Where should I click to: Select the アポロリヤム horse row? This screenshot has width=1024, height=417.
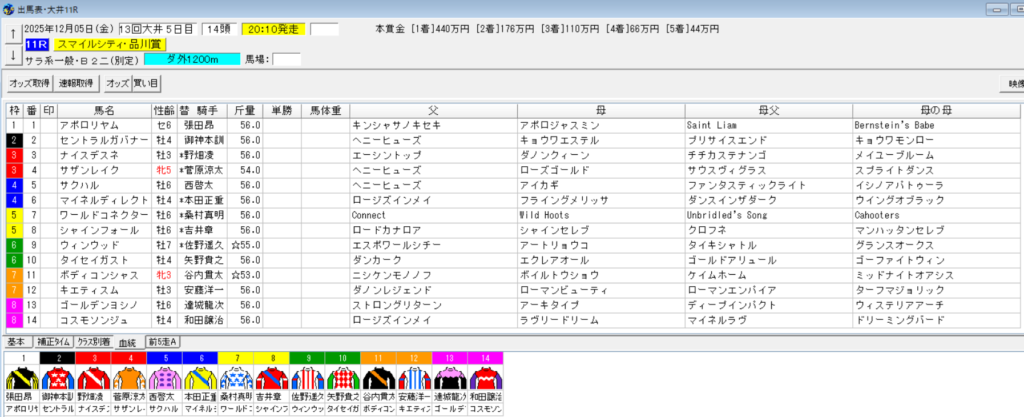[x=90, y=125]
